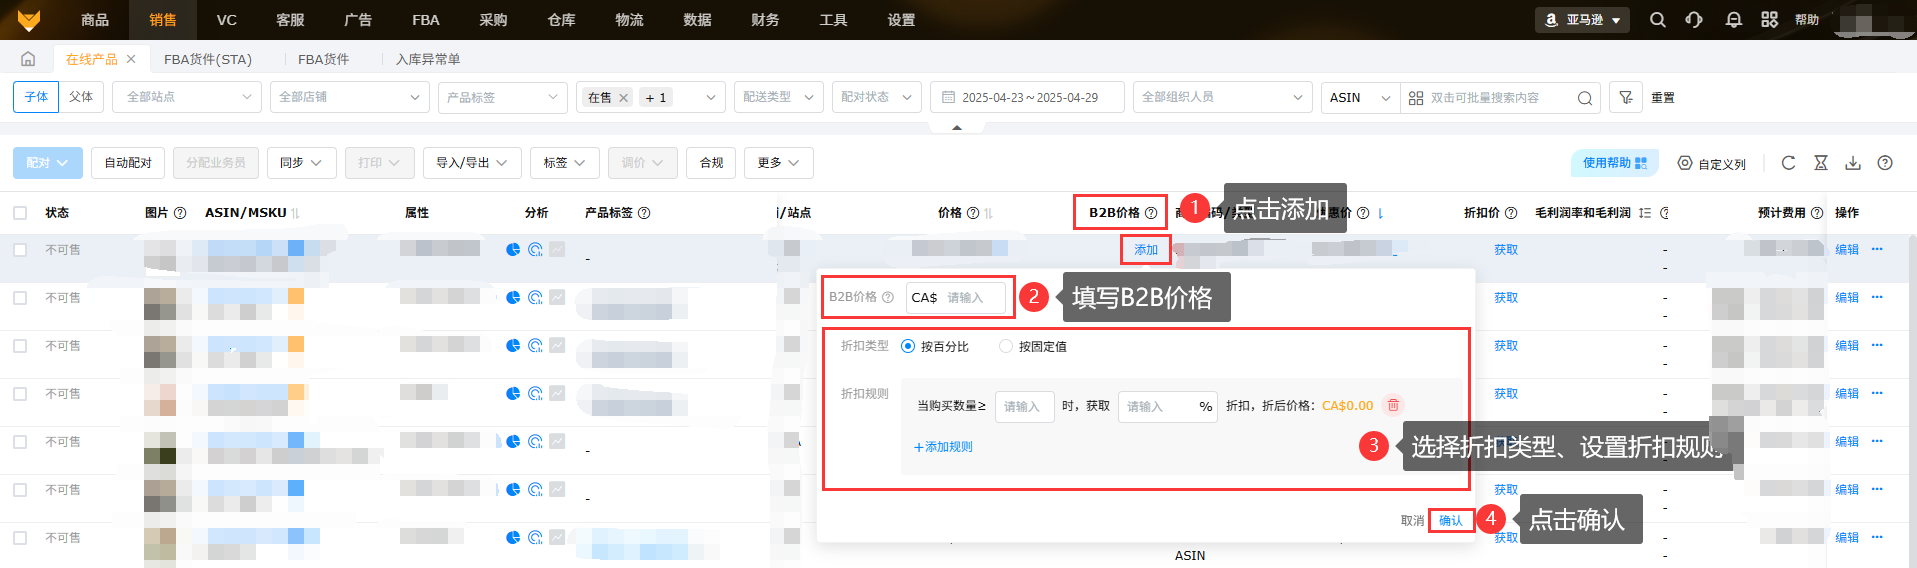Open the 配送类型 dropdown

[x=779, y=97]
